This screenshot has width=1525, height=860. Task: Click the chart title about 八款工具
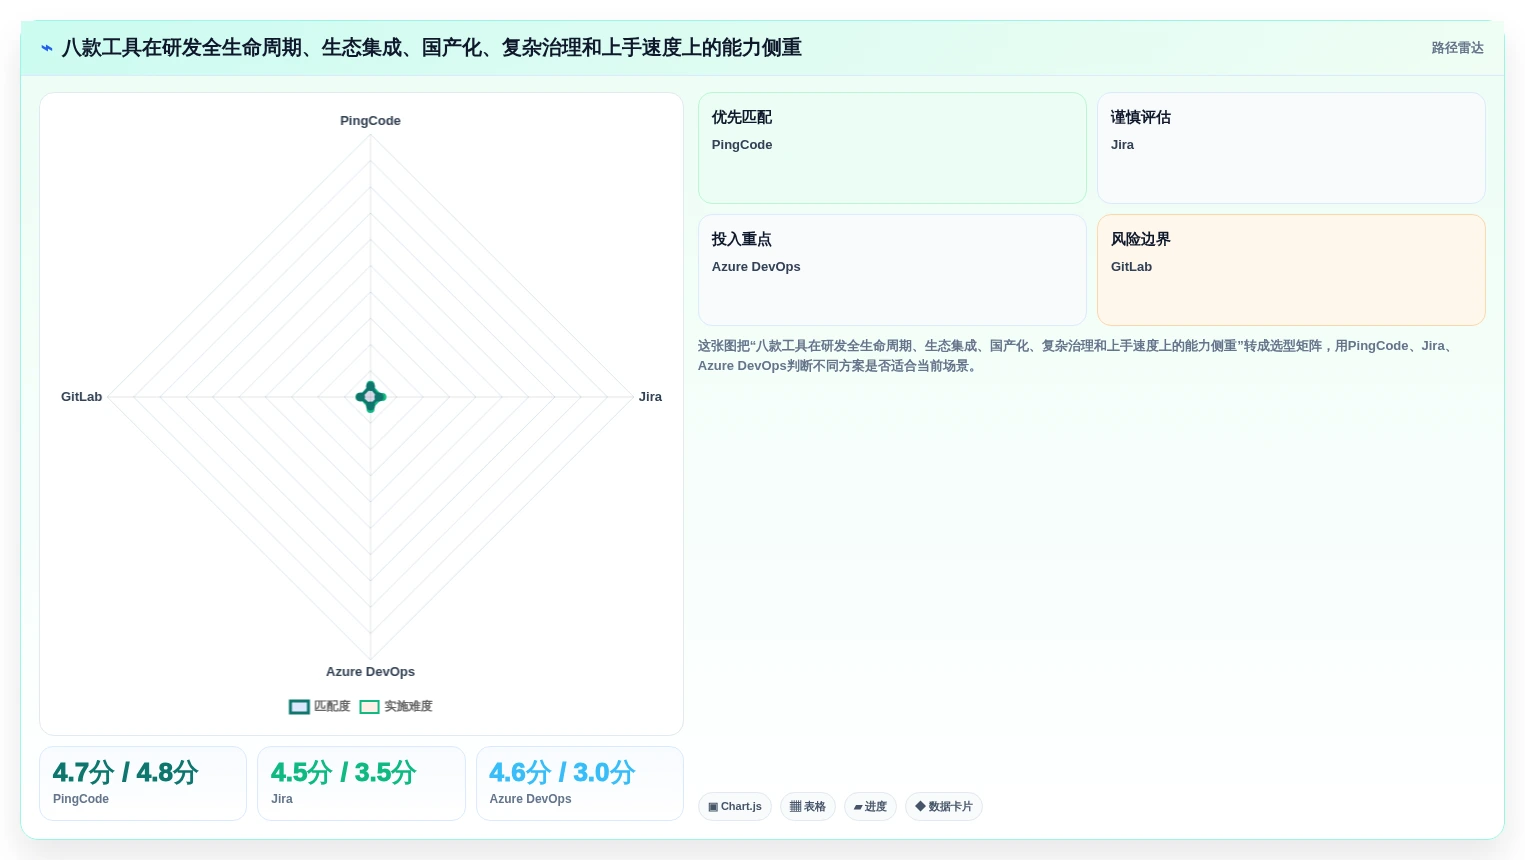[x=431, y=48]
